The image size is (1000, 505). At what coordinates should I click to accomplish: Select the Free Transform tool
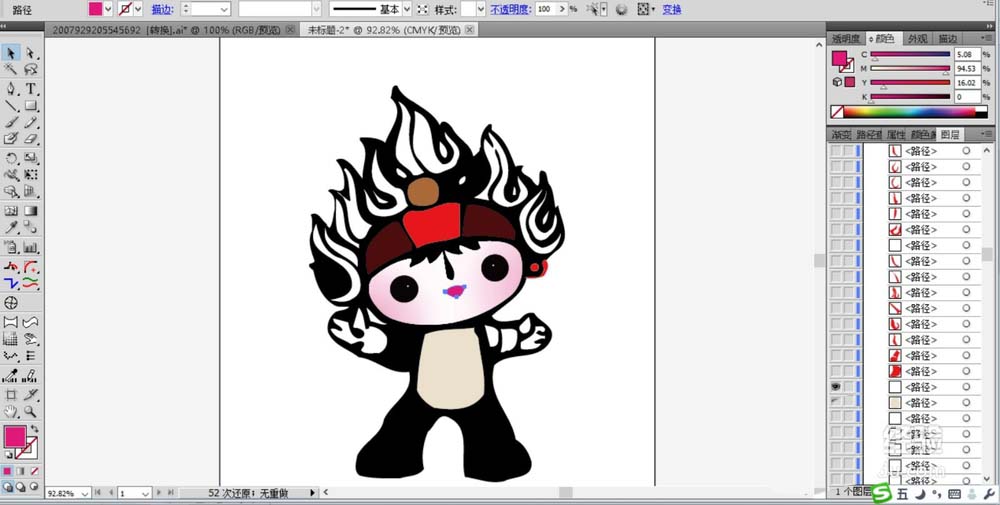[x=30, y=174]
